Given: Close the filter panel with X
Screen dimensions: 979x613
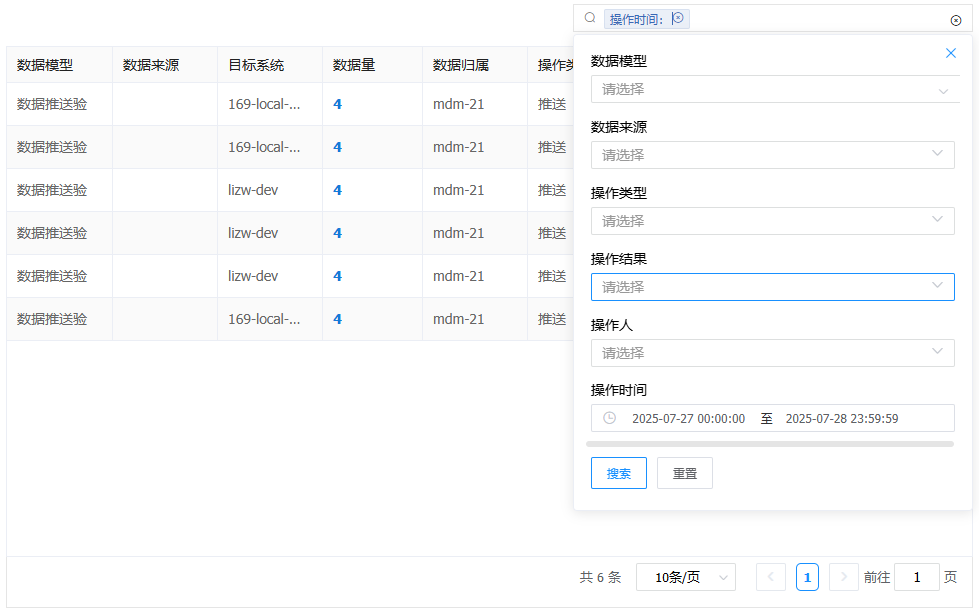Looking at the screenshot, I should point(951,53).
